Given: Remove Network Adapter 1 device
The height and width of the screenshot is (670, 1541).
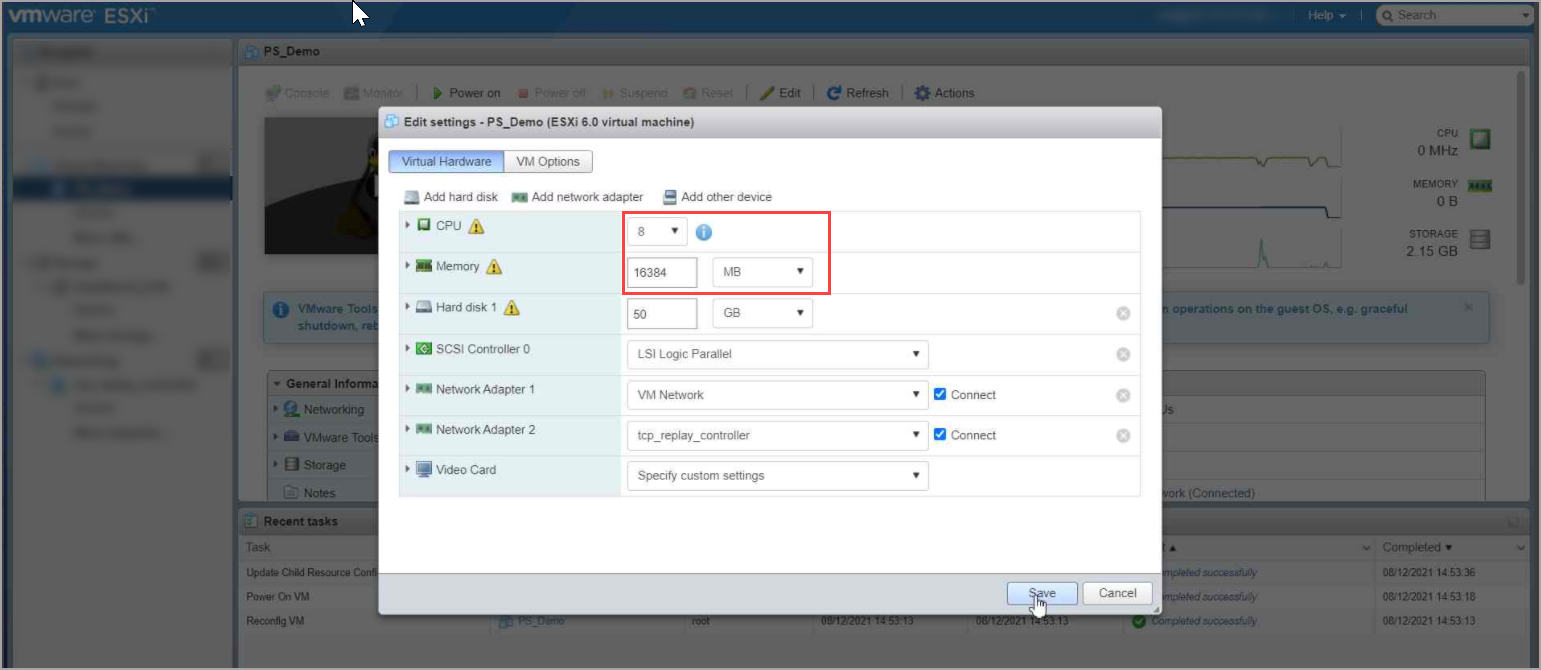Looking at the screenshot, I should coord(1123,395).
